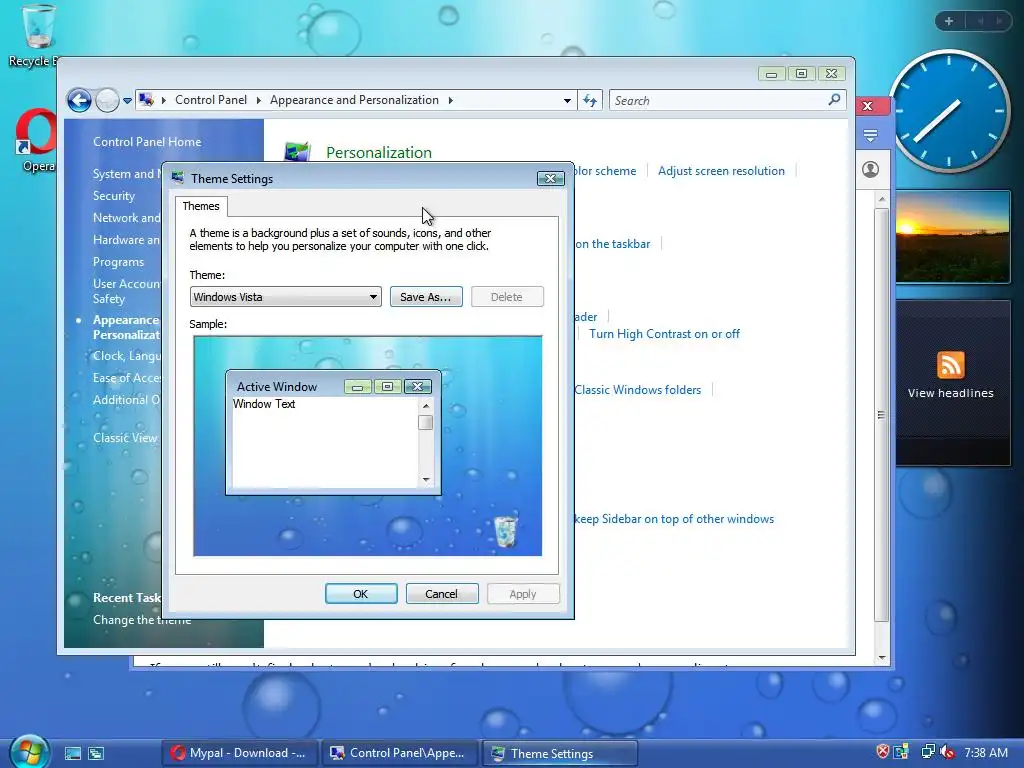Click the orange RSS feed icon
The width and height of the screenshot is (1024, 768).
(951, 365)
